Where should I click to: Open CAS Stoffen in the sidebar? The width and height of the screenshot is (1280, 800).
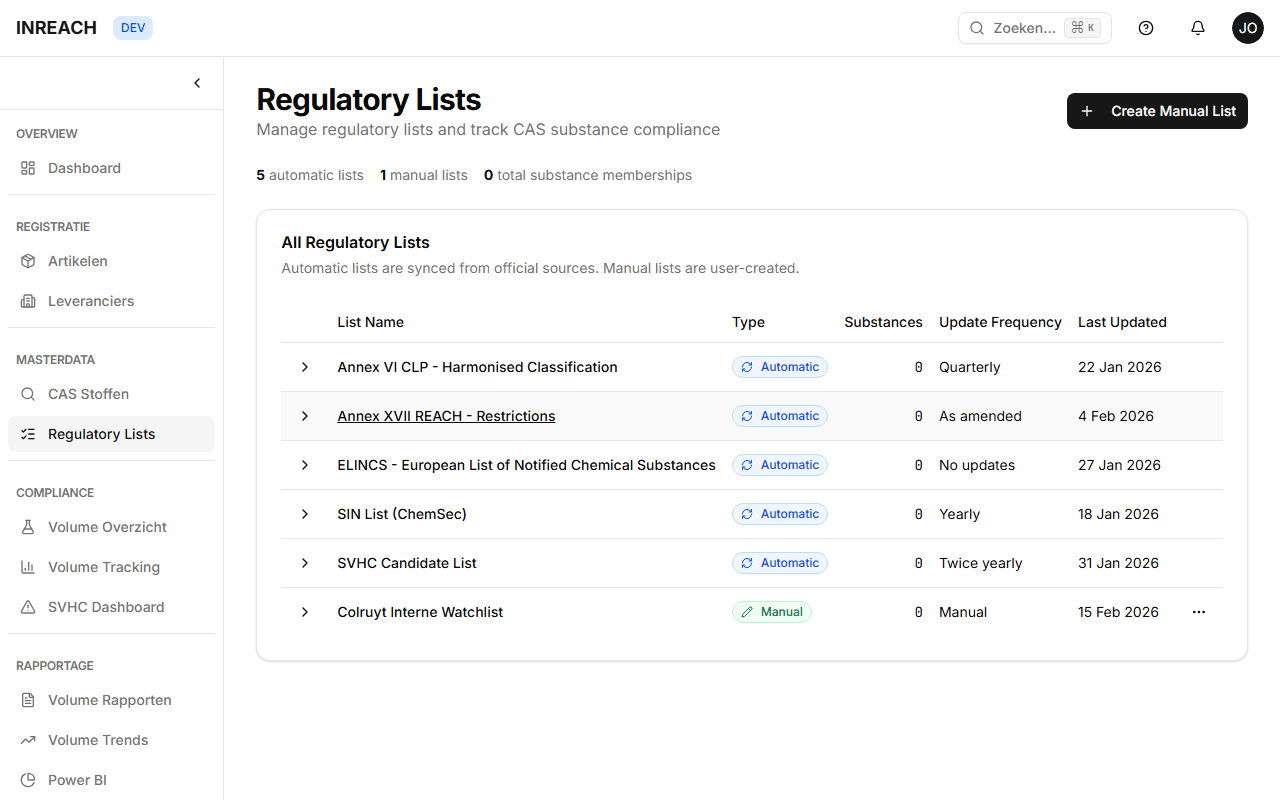pos(88,394)
